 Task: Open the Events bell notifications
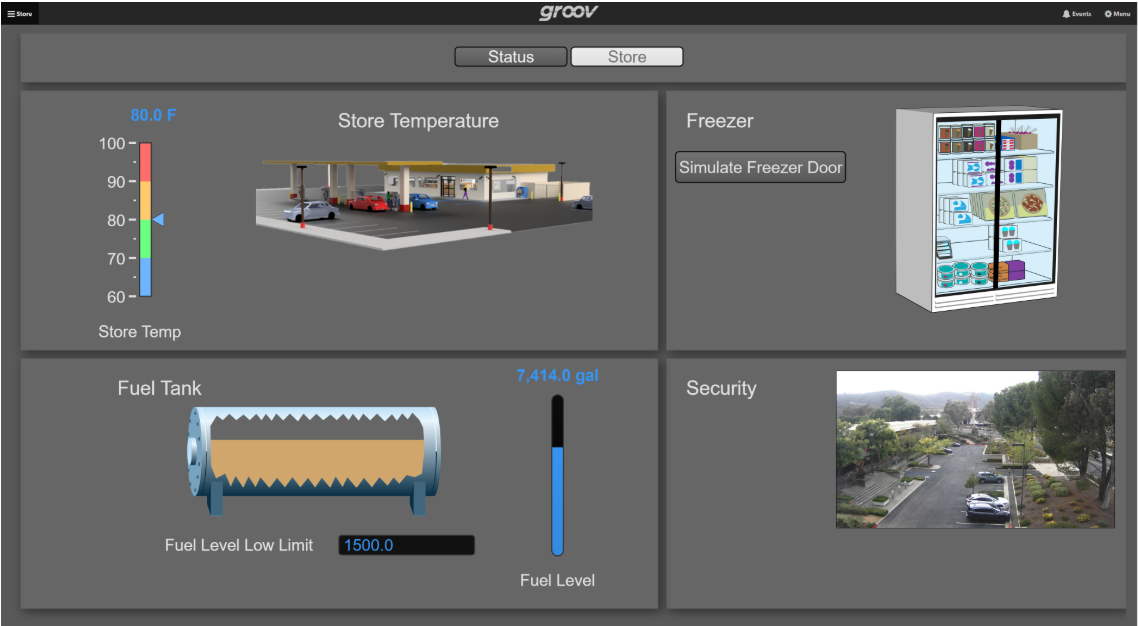pyautogui.click(x=1076, y=14)
